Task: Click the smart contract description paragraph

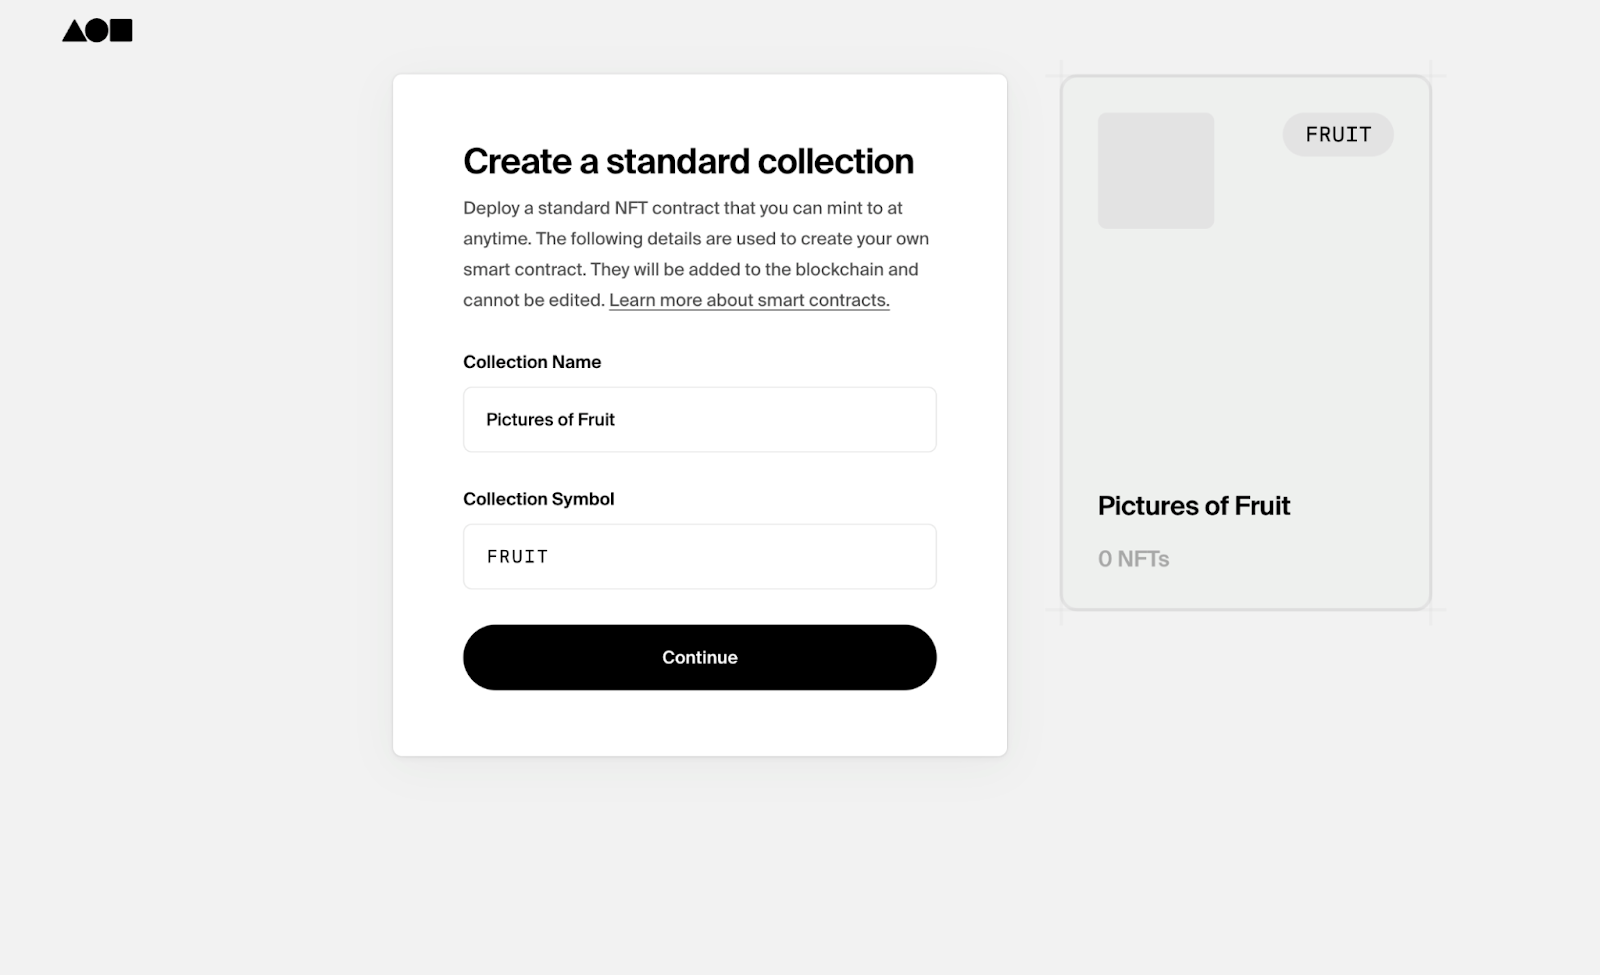Action: point(695,253)
